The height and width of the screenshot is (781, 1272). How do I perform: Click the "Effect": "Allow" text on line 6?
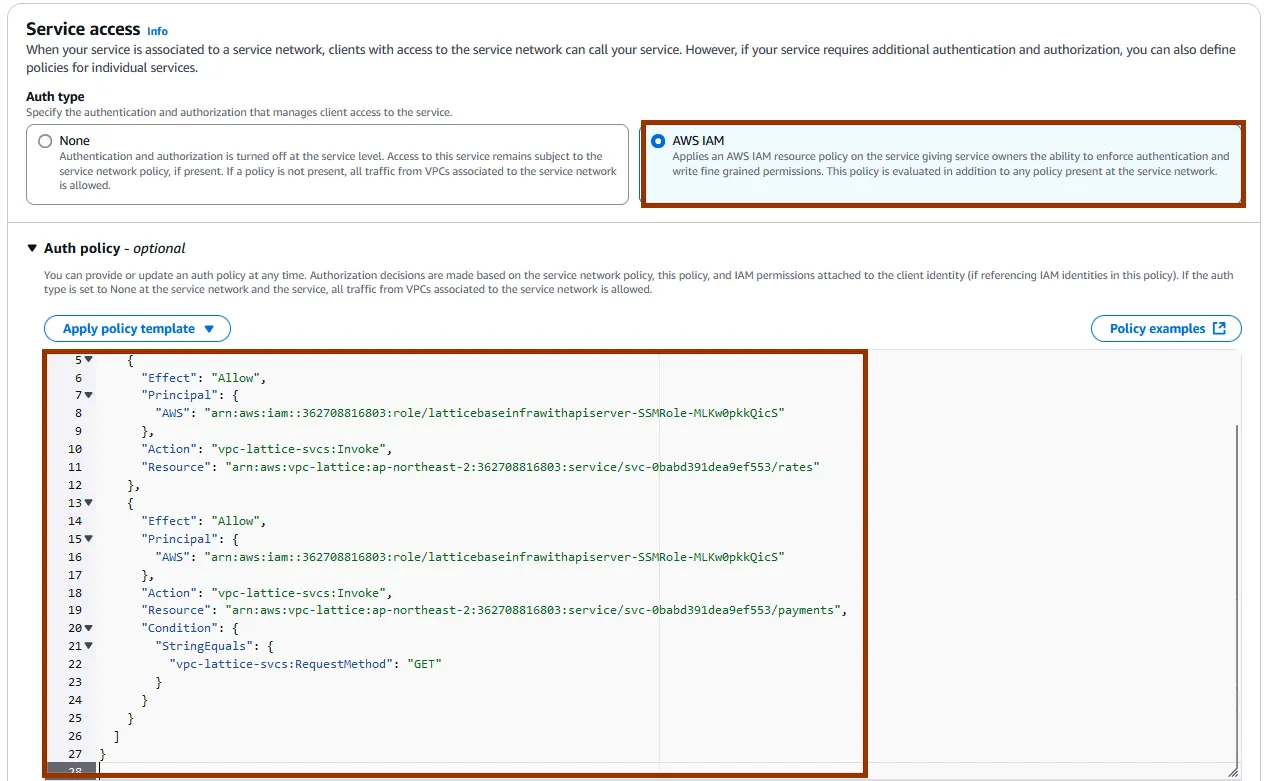pyautogui.click(x=204, y=378)
